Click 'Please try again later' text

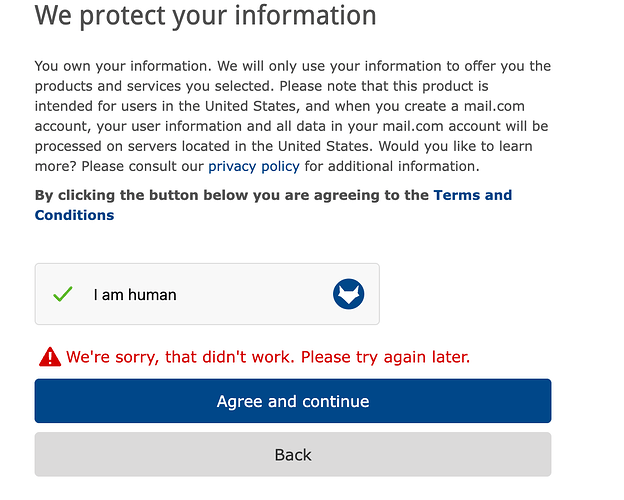[385, 357]
